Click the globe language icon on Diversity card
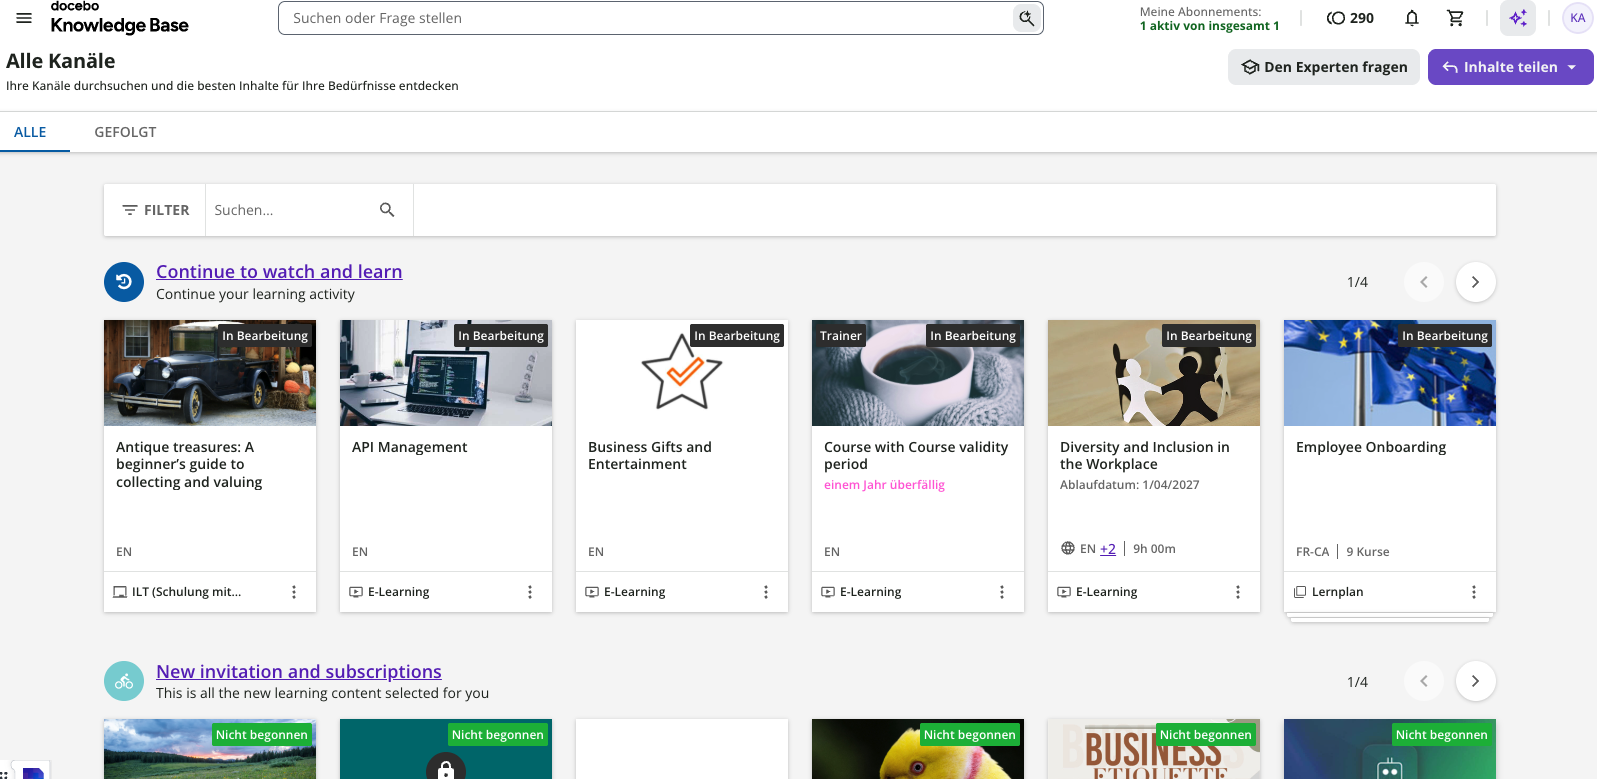This screenshot has height=779, width=1597. [1068, 549]
